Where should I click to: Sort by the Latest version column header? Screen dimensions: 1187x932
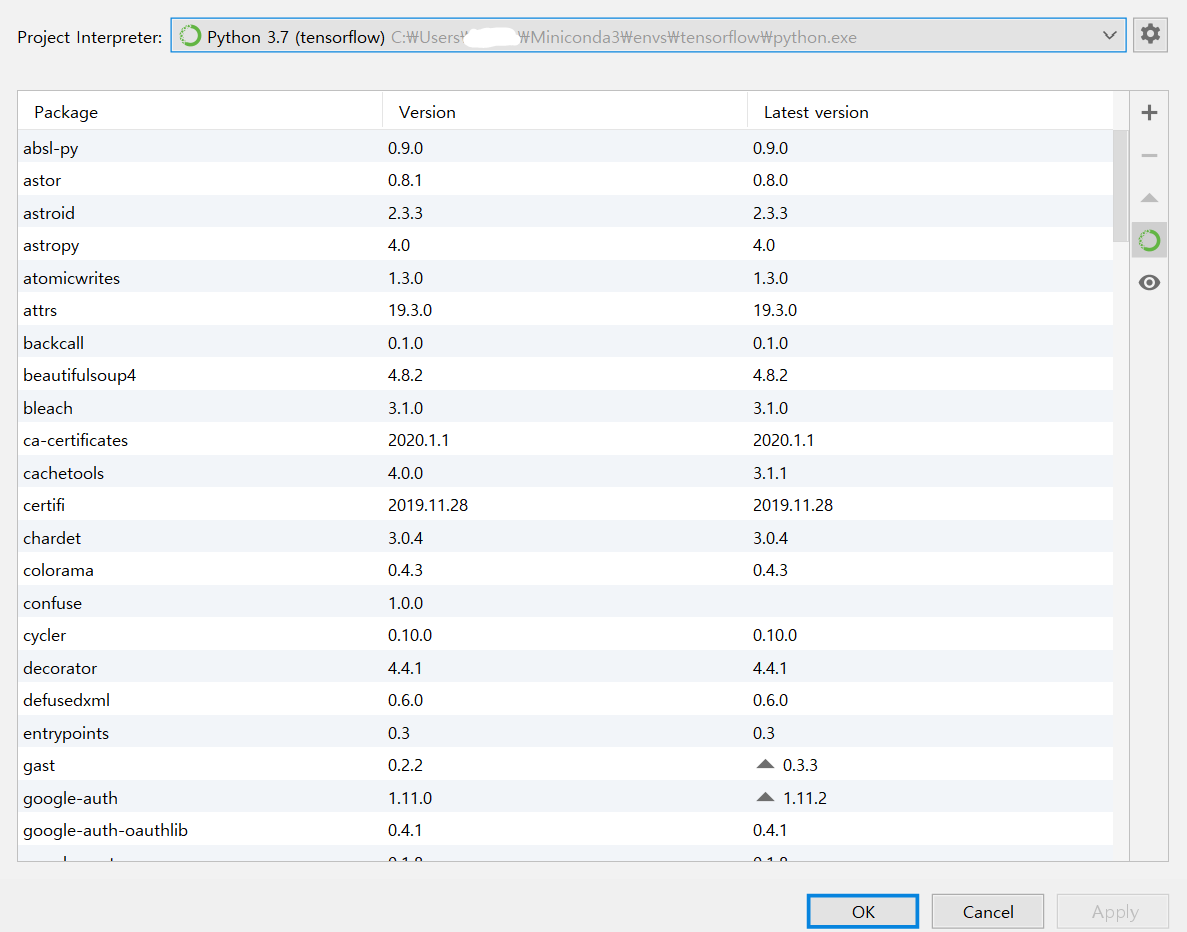pyautogui.click(x=930, y=112)
